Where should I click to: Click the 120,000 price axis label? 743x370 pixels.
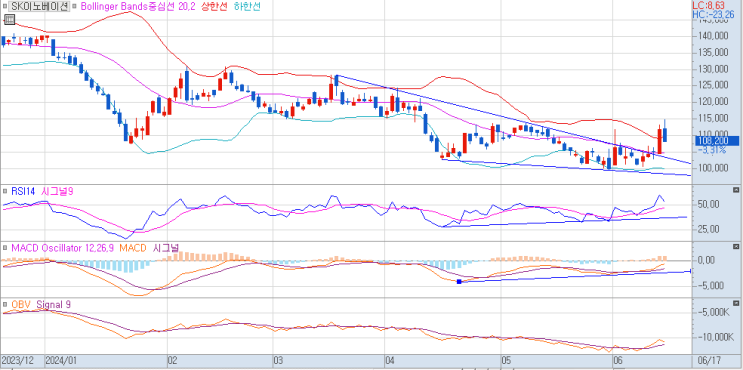pos(714,102)
